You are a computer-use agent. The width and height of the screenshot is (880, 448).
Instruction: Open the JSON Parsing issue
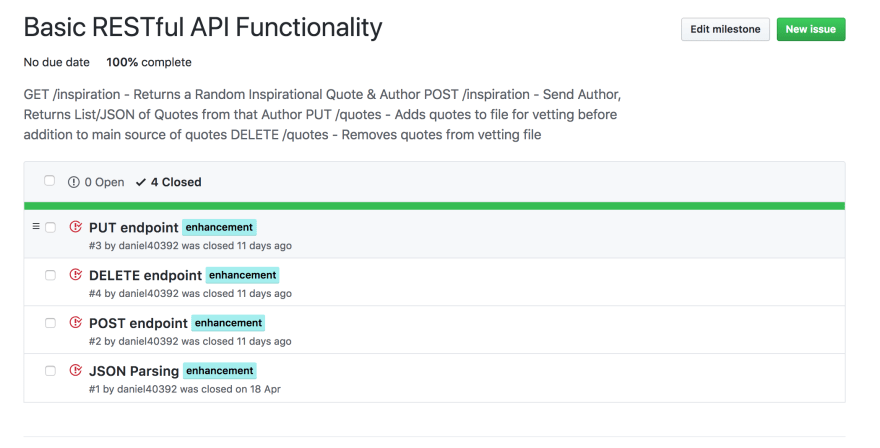coord(134,371)
